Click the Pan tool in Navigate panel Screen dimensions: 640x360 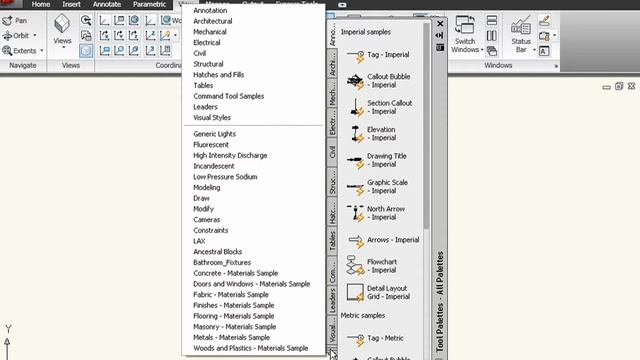point(15,20)
